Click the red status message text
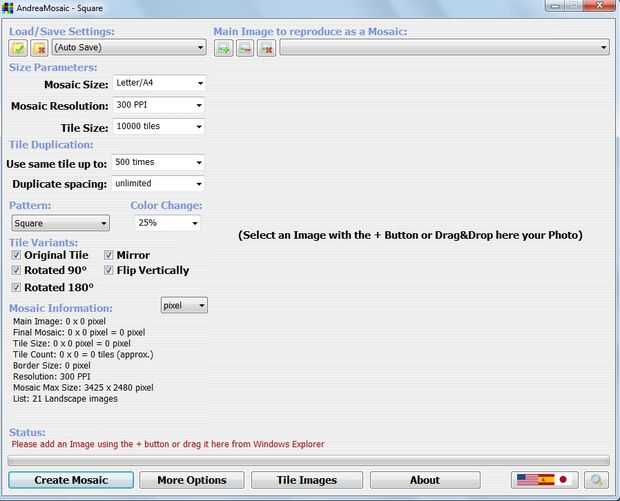The width and height of the screenshot is (620, 501). pos(168,444)
